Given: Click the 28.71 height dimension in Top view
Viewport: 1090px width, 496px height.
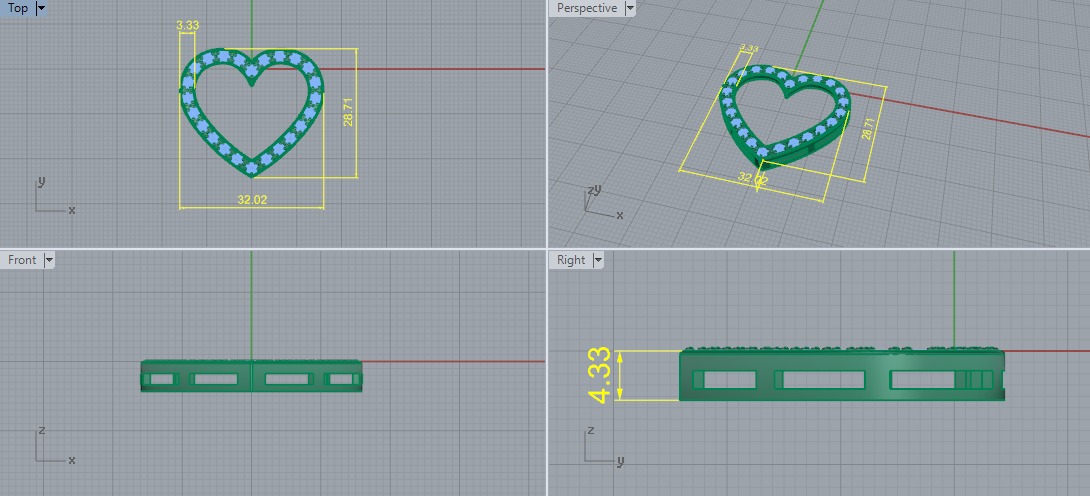Looking at the screenshot, I should coord(349,111).
